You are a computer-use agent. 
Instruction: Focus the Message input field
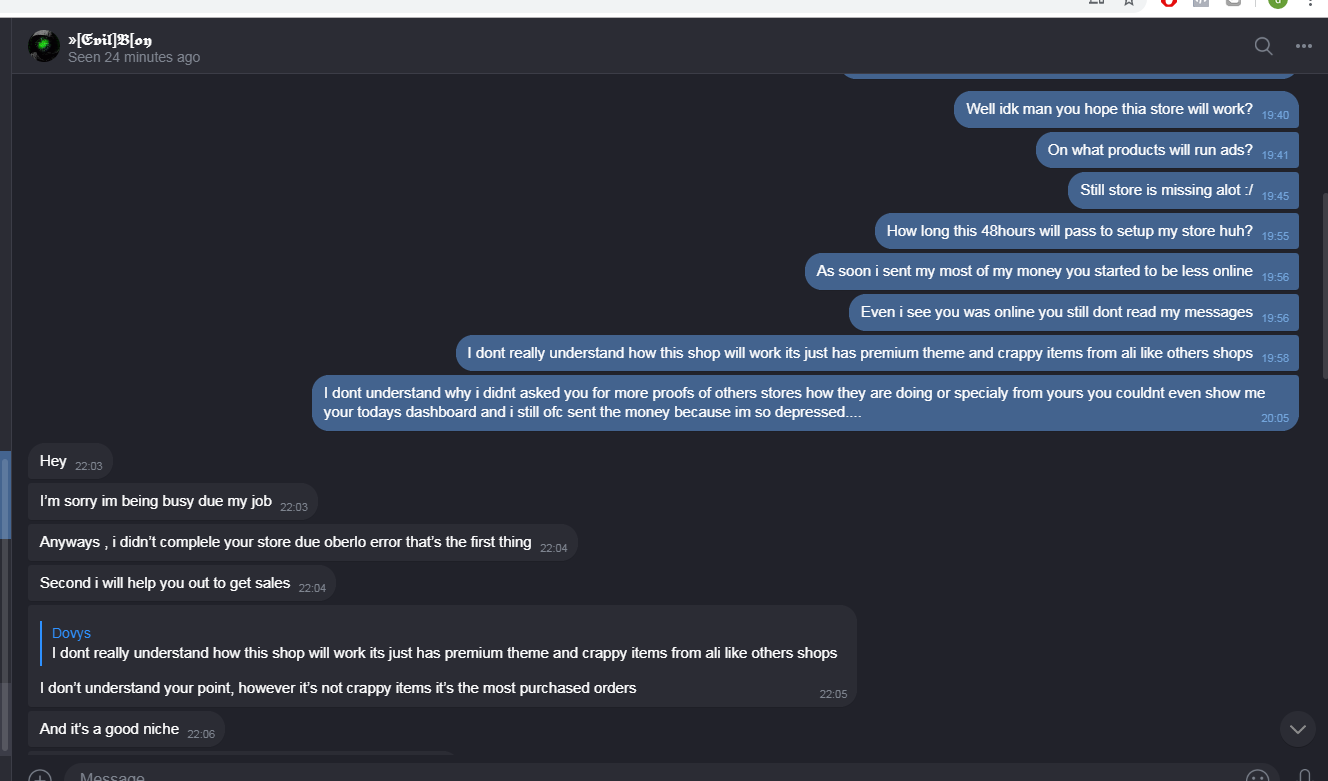click(x=650, y=775)
